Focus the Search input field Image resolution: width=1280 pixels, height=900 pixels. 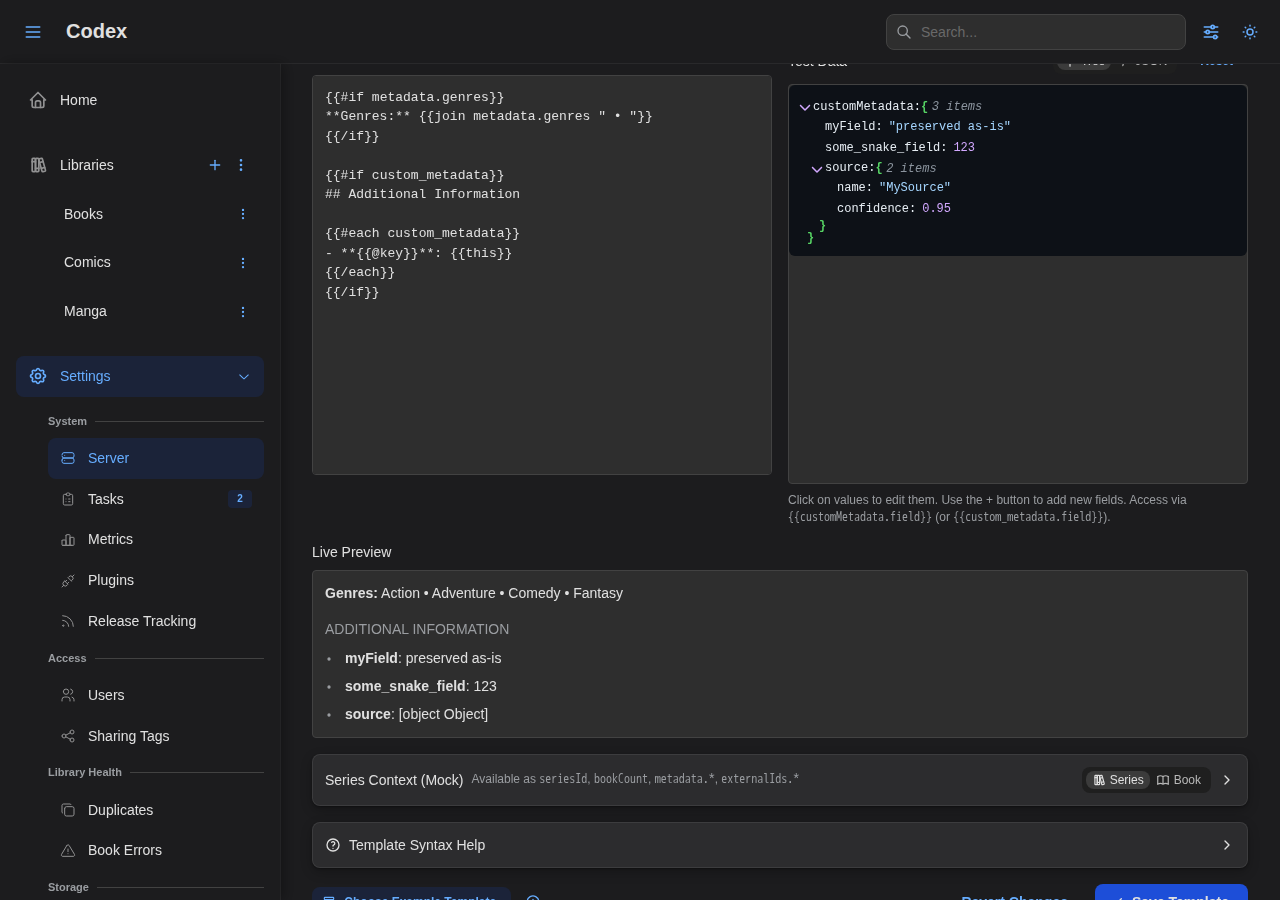coord(1036,32)
